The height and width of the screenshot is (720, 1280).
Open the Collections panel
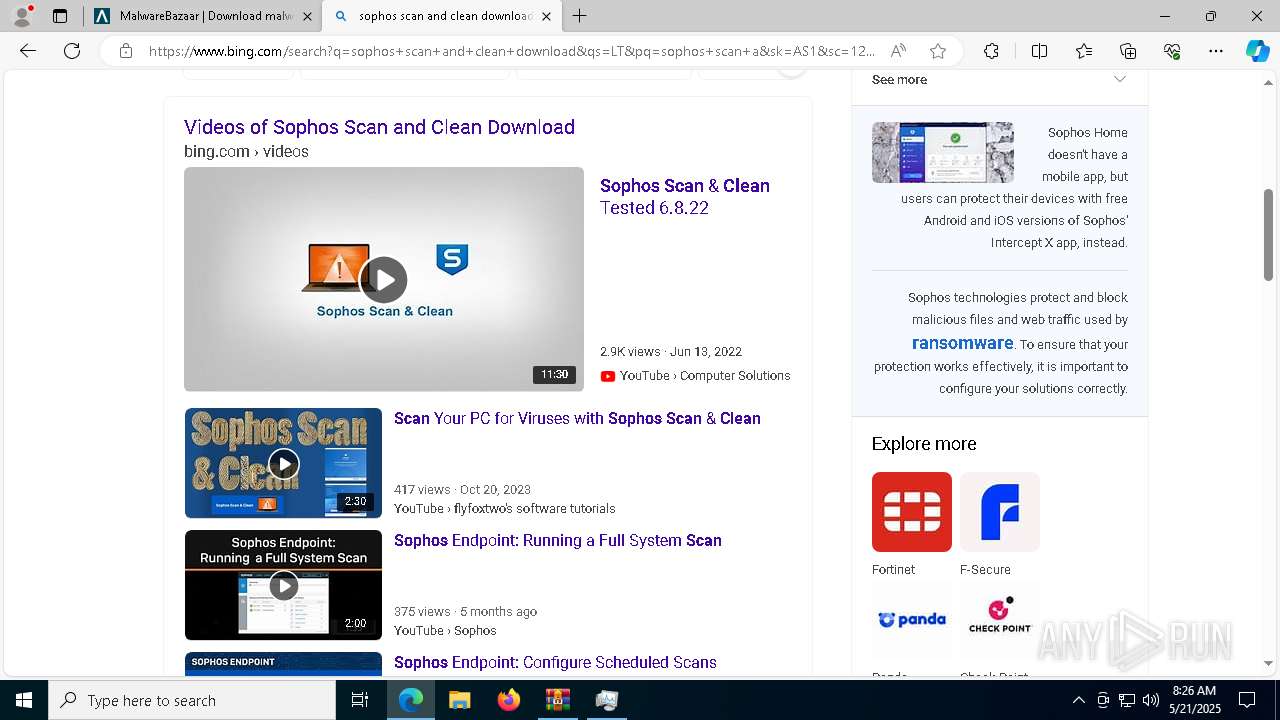tap(1128, 51)
